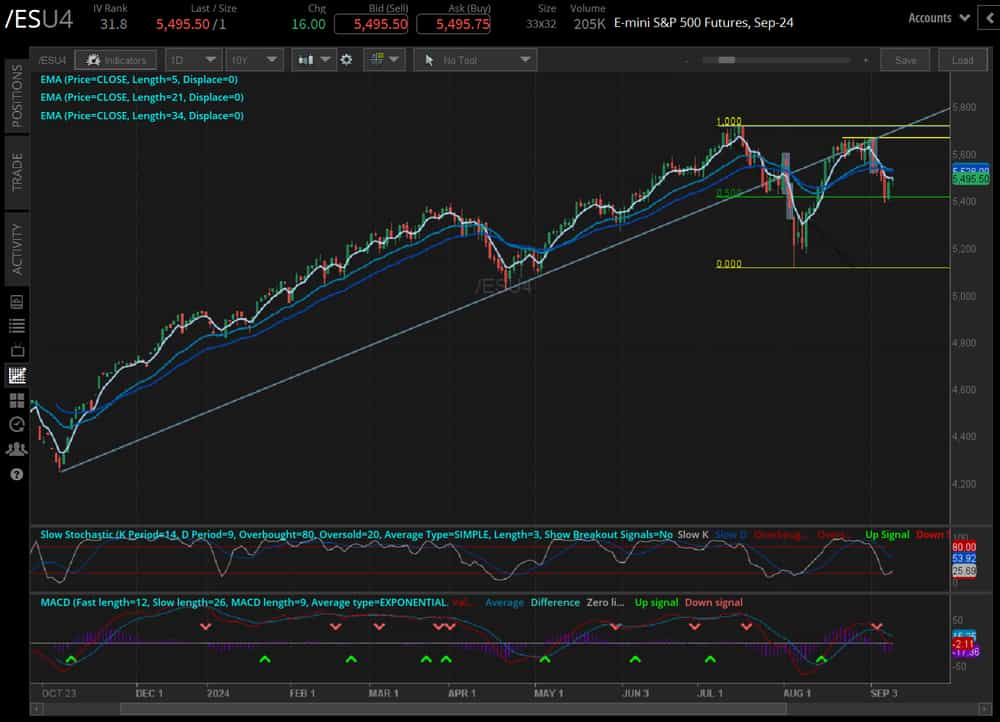Click the scrollbar right arrow
Image resolution: width=1000 pixels, height=722 pixels.
pos(985,709)
